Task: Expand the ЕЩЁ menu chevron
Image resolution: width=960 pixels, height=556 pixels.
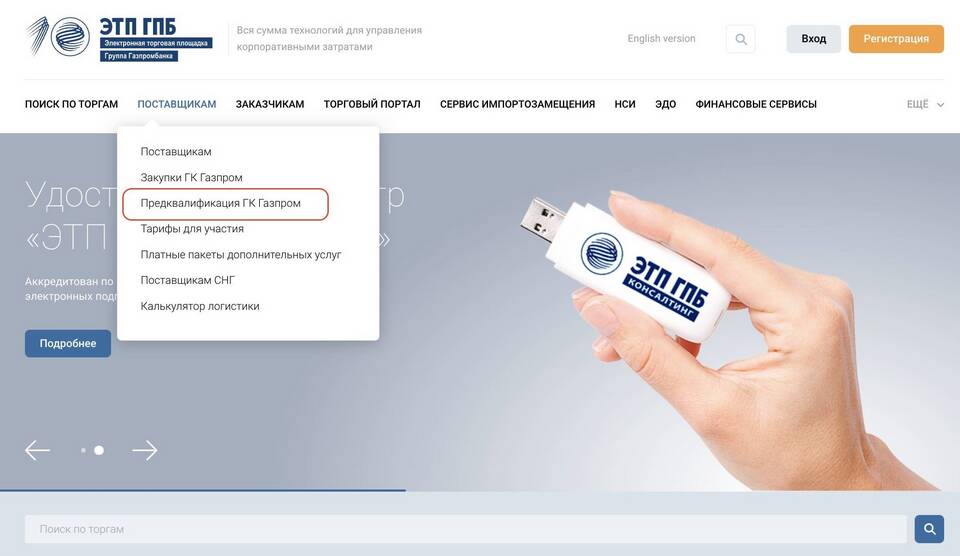Action: (940, 105)
